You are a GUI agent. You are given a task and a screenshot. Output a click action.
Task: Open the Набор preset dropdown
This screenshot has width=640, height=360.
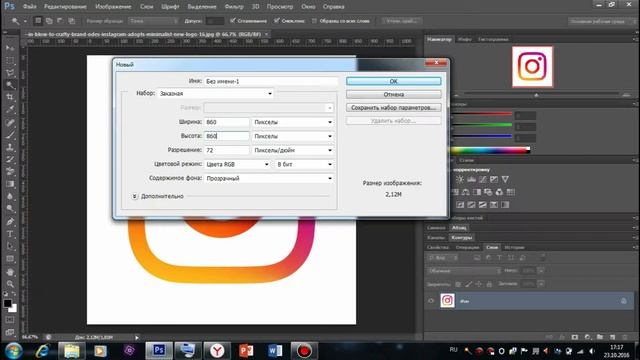click(216, 93)
